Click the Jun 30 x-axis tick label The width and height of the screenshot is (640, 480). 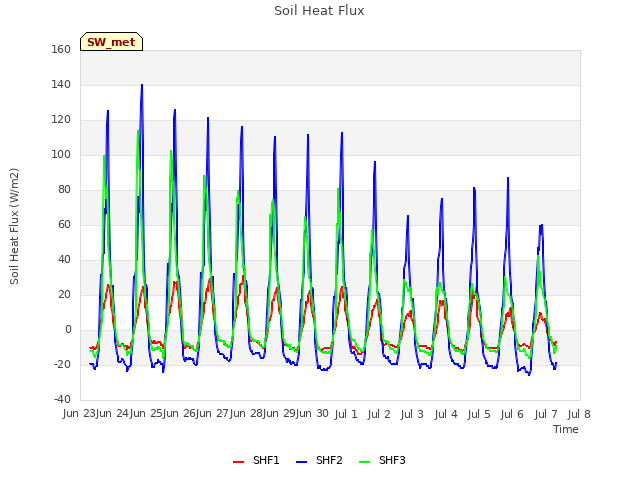[x=313, y=414]
